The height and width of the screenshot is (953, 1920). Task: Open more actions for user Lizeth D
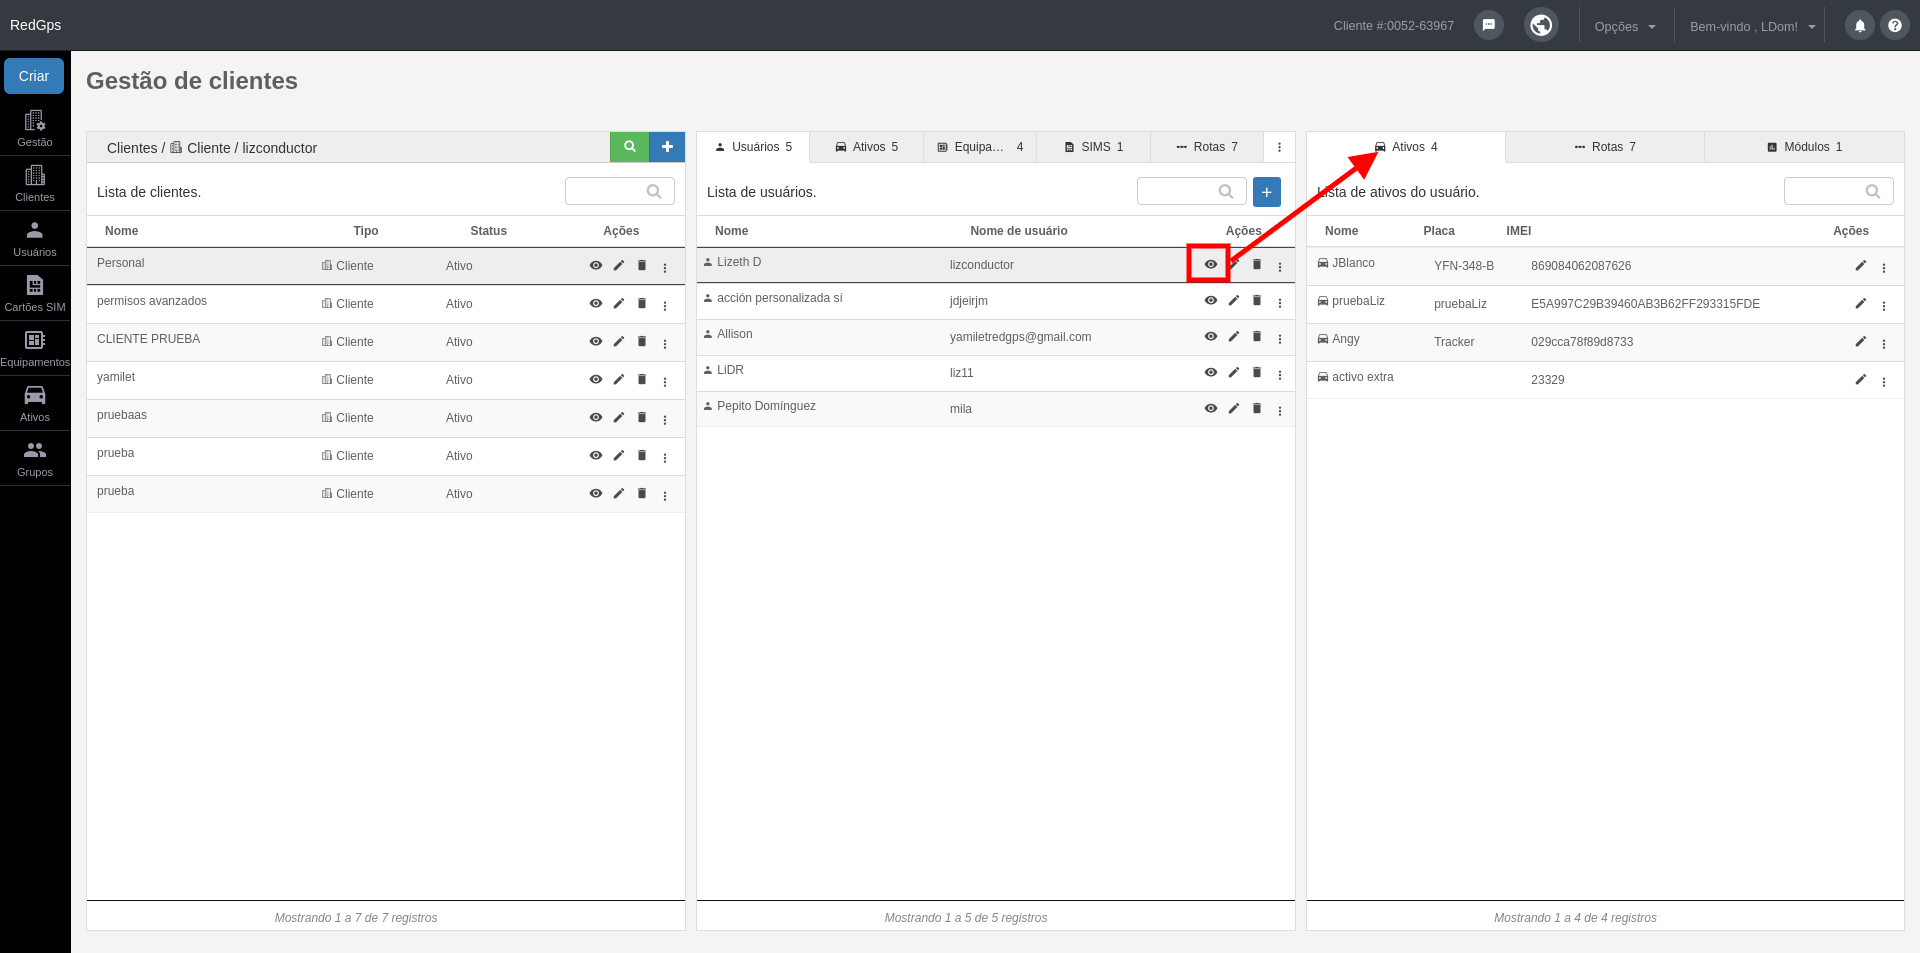pyautogui.click(x=1280, y=266)
